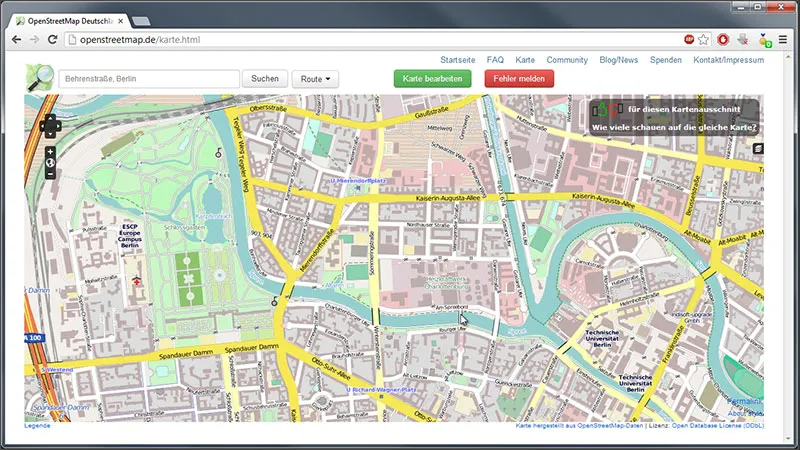The width and height of the screenshot is (800, 450).
Task: Click the green Karte bearbeiten button
Action: coord(432,79)
